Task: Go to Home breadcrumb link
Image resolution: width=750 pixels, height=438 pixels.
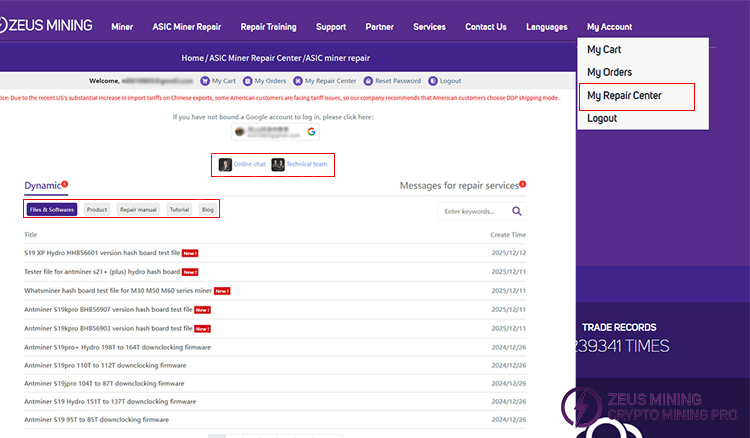Action: (x=192, y=58)
